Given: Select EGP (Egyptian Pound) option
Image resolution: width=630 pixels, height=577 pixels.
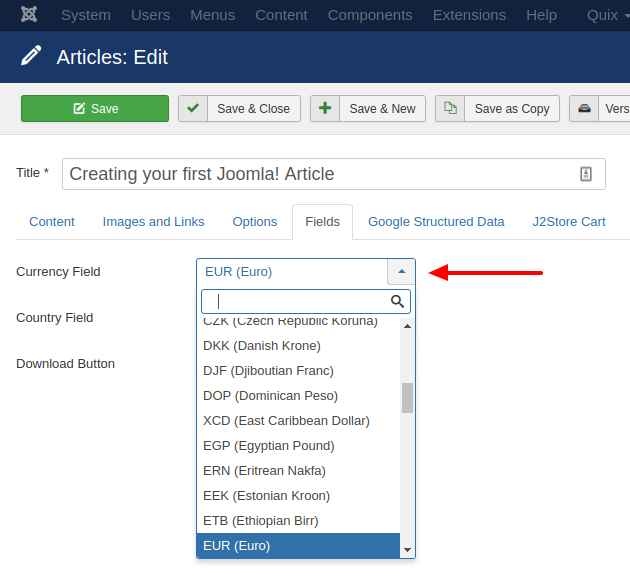Looking at the screenshot, I should pyautogui.click(x=298, y=446).
